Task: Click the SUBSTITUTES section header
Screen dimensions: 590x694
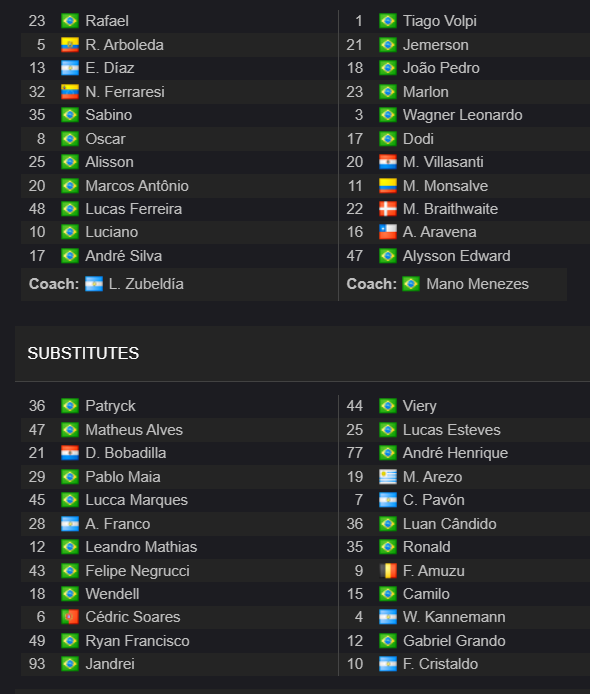Action: point(83,353)
